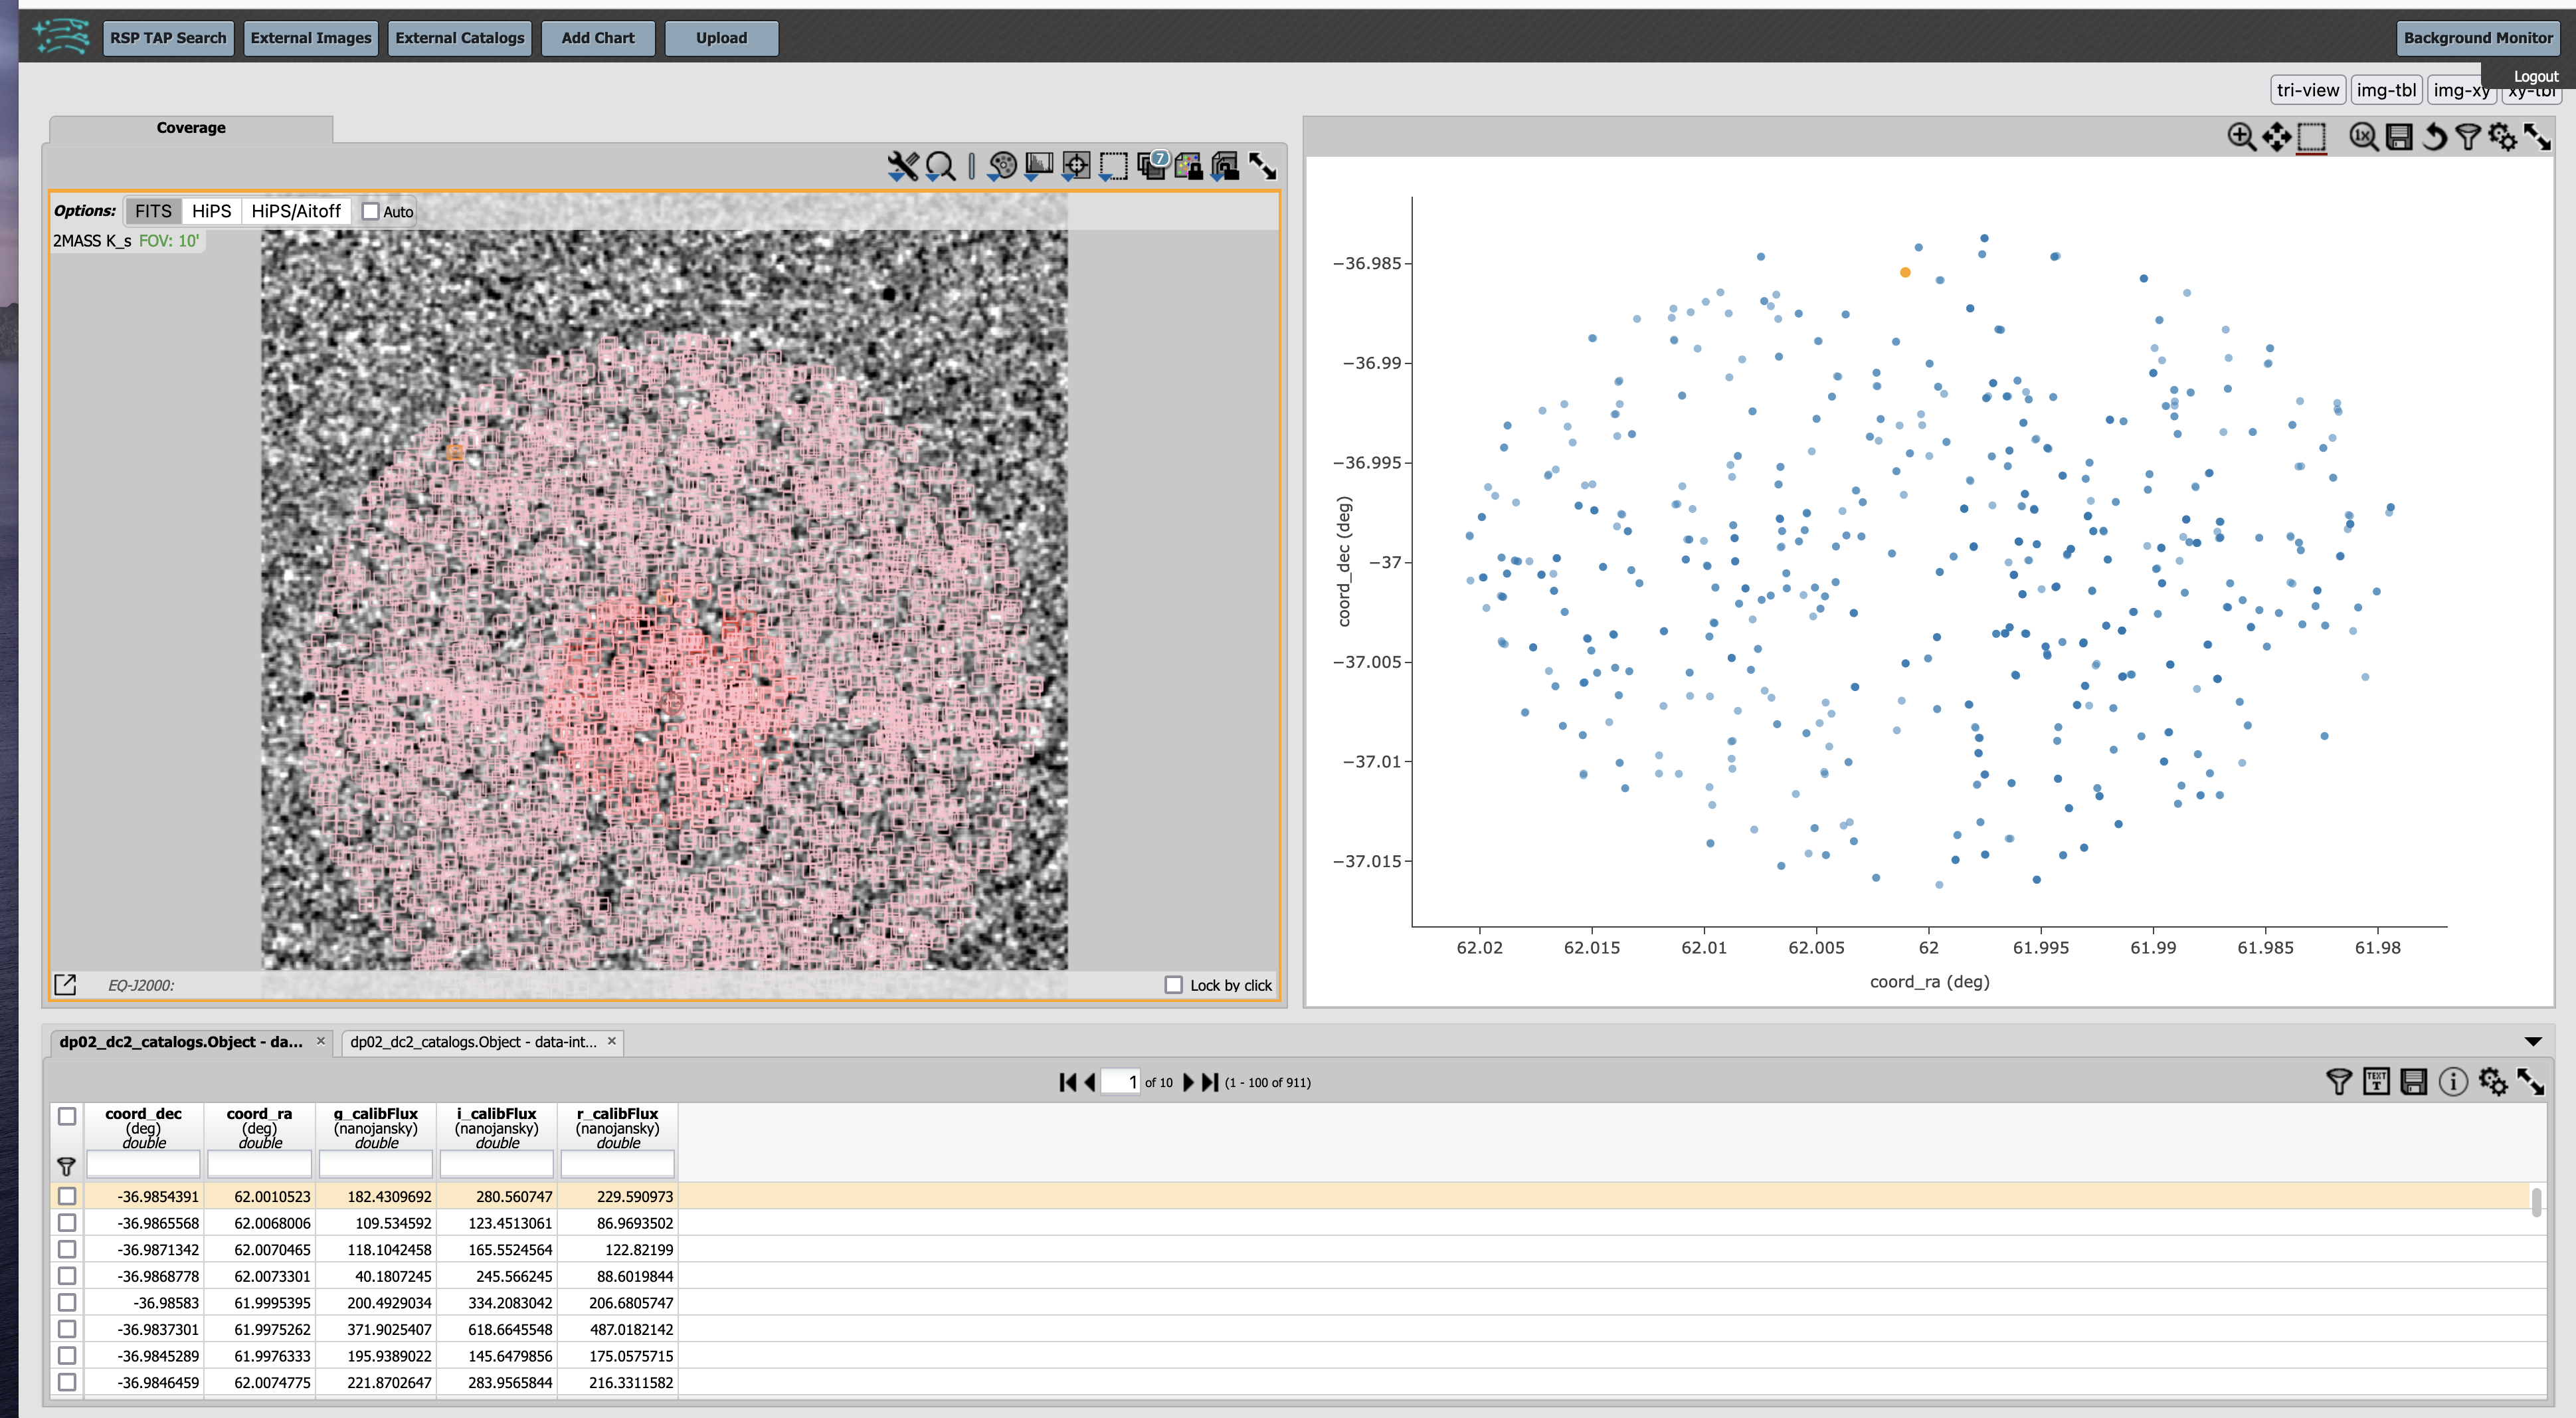
Task: Open the coverage image selection-area dropdown
Action: coord(1113,166)
